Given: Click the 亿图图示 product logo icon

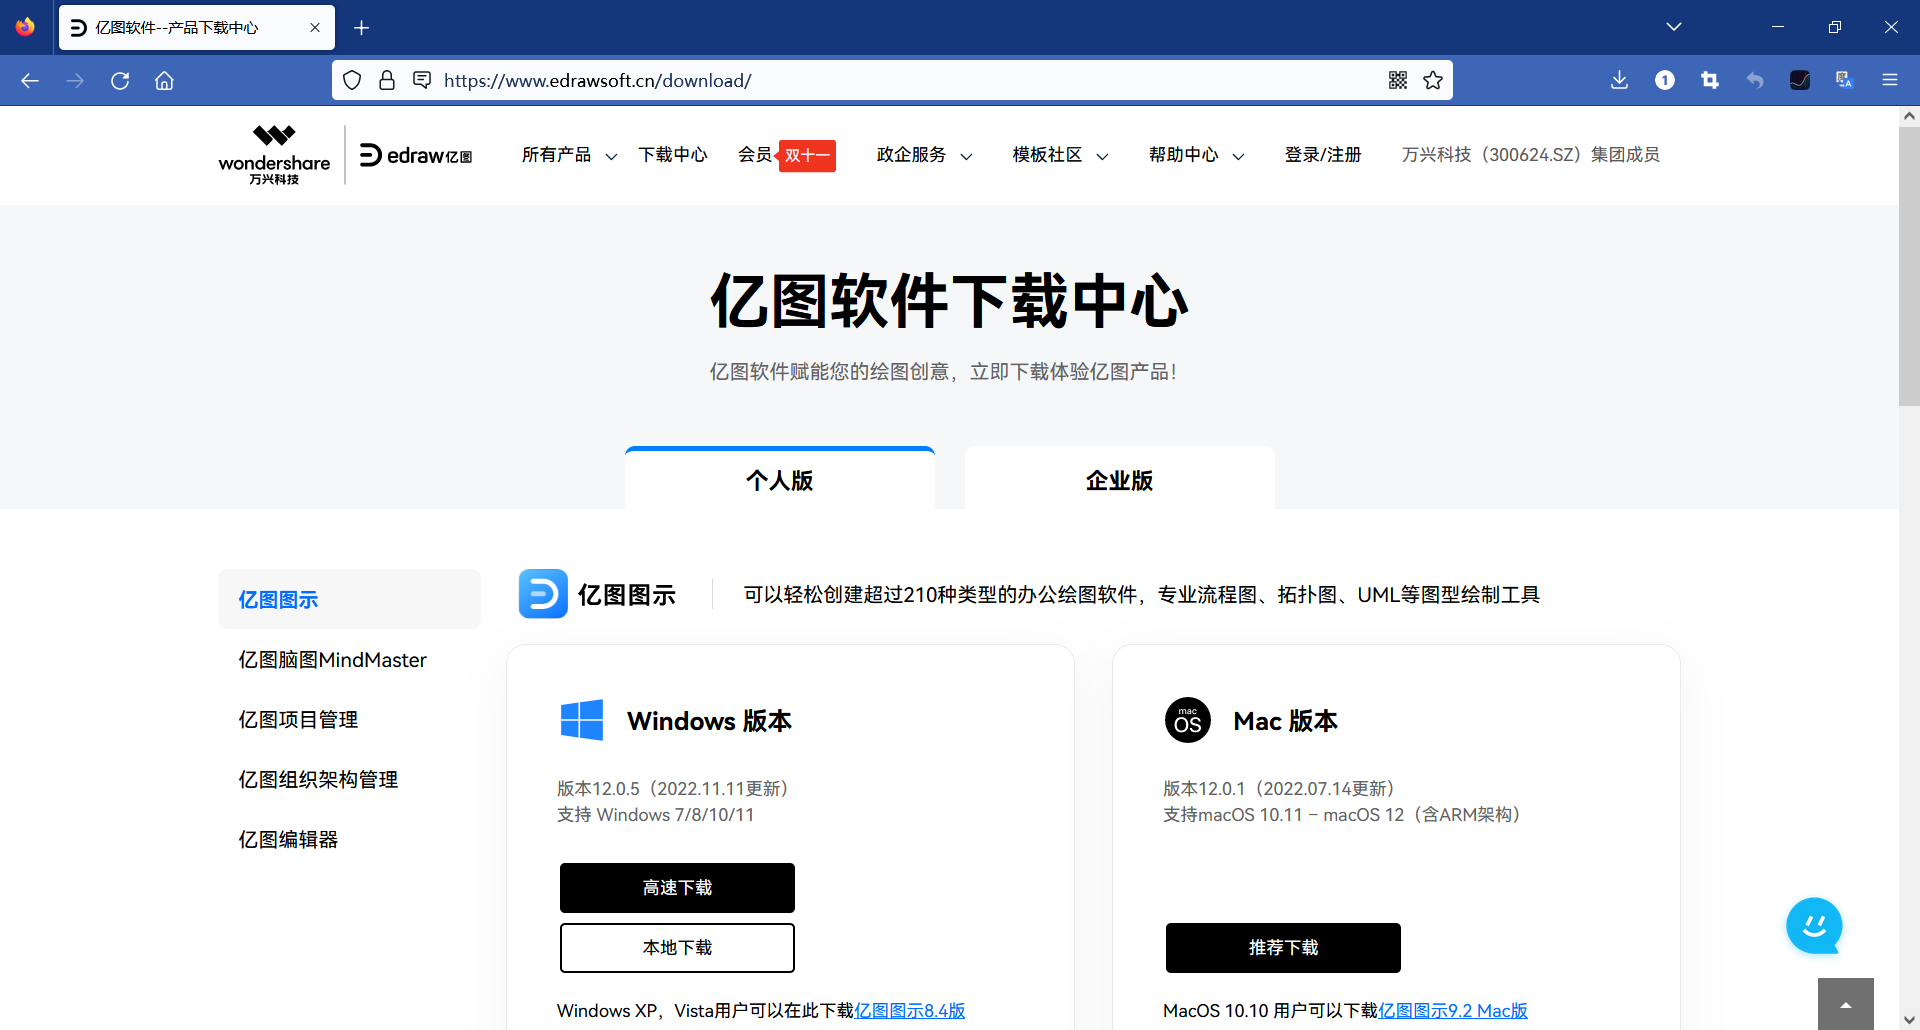Looking at the screenshot, I should pyautogui.click(x=543, y=594).
